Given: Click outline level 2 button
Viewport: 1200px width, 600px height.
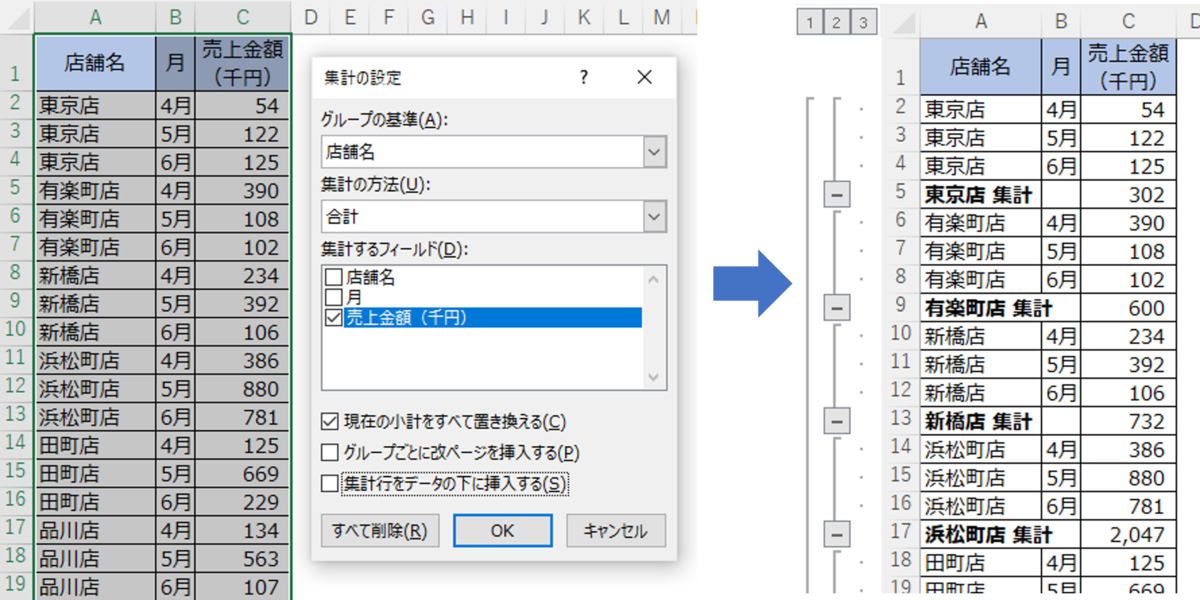Looking at the screenshot, I should coord(836,21).
